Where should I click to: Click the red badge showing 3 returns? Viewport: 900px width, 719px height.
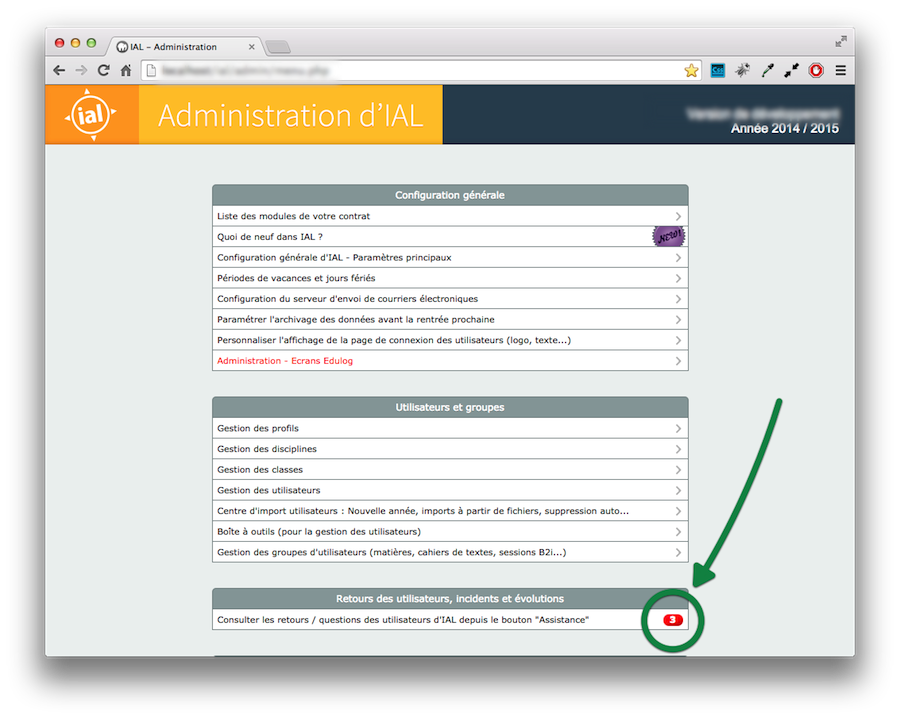pyautogui.click(x=673, y=620)
